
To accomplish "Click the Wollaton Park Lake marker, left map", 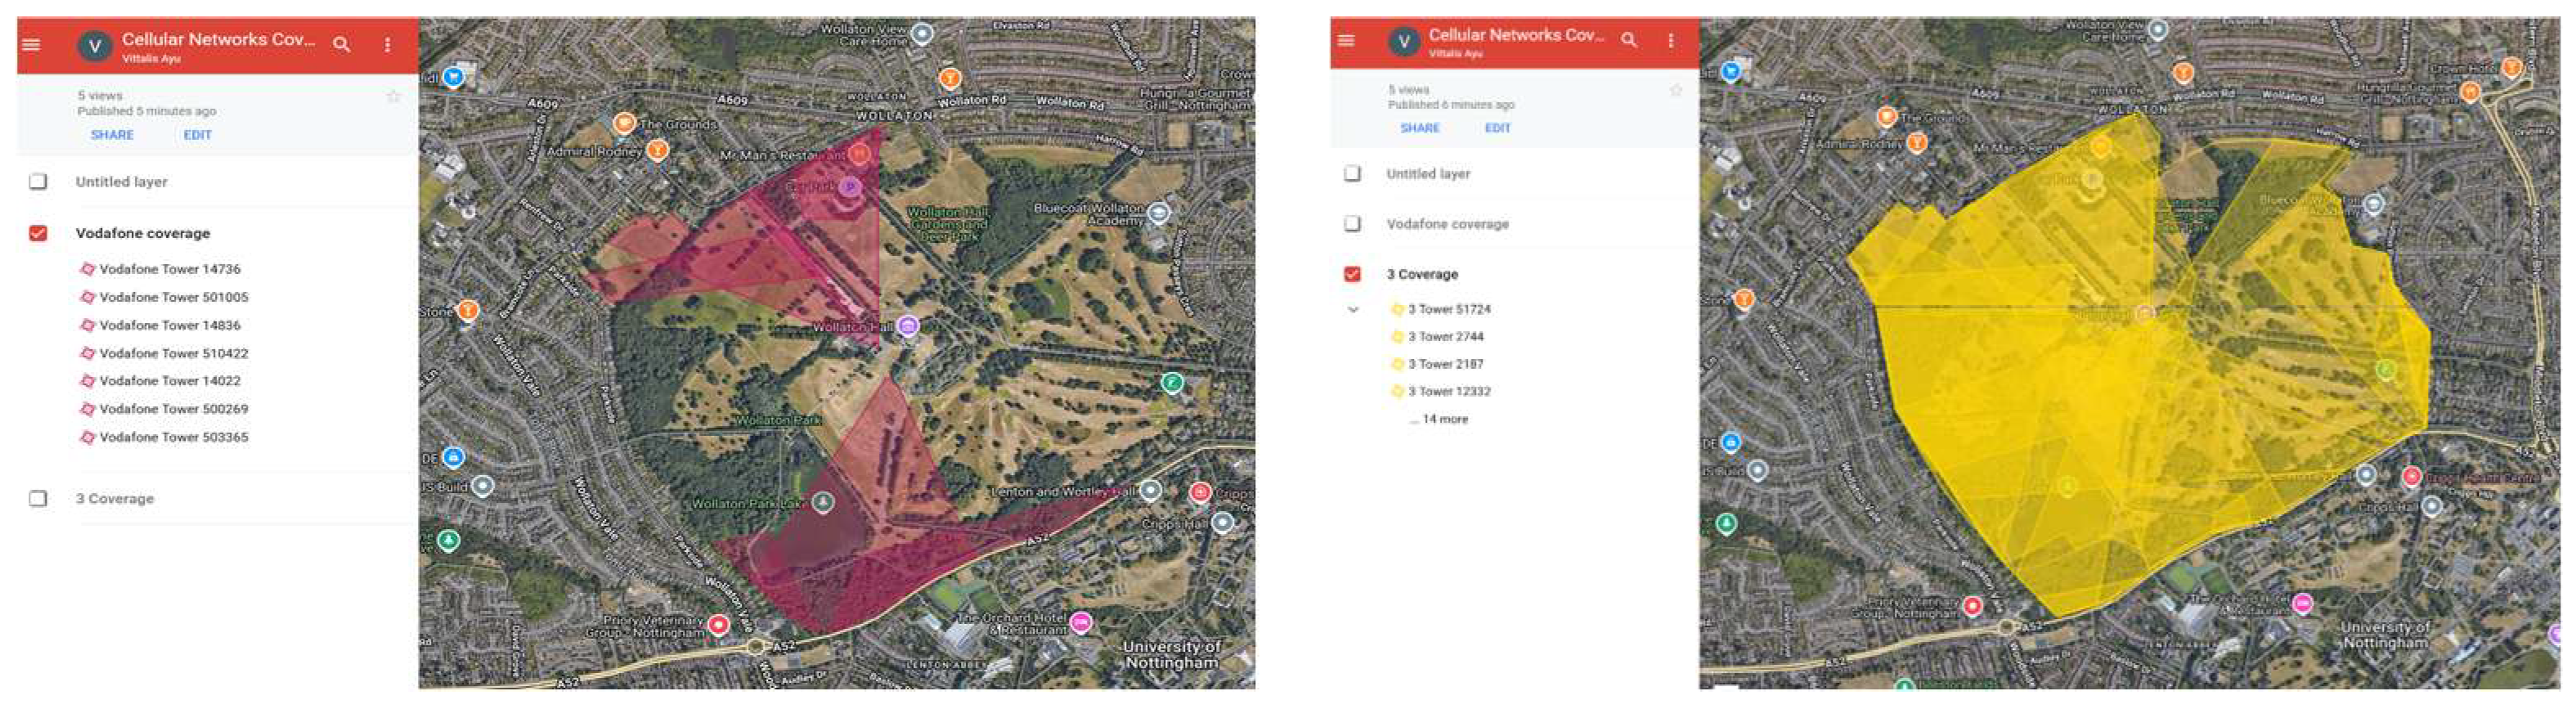I will pos(823,502).
